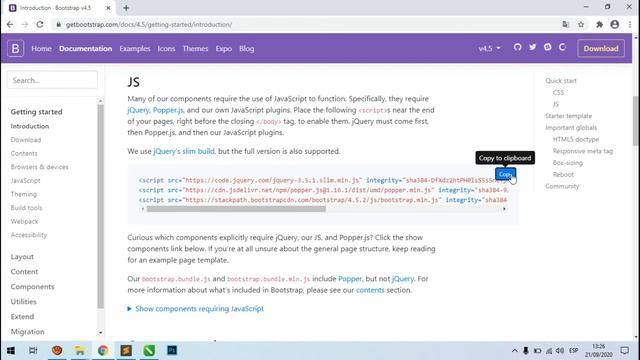Open the v4.5 version dropdown
640x360 pixels.
click(489, 48)
